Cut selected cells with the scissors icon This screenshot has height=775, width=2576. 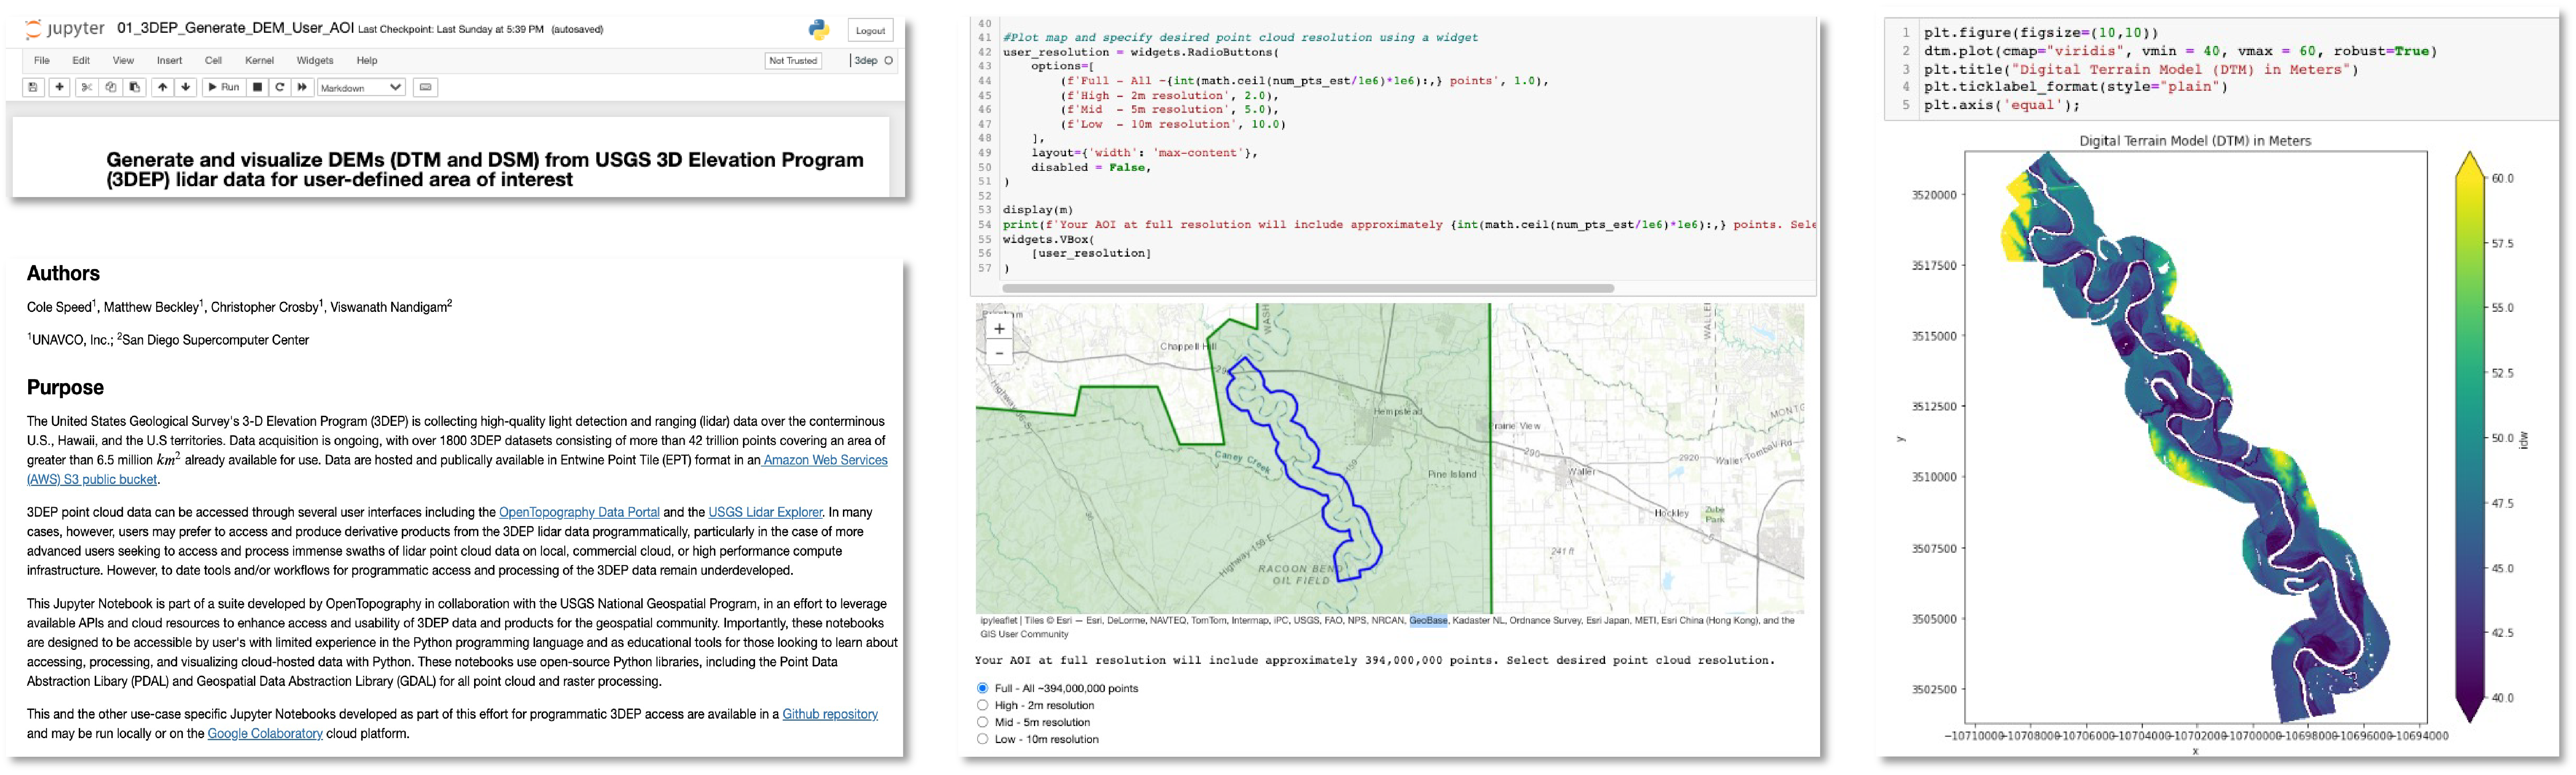click(x=87, y=87)
